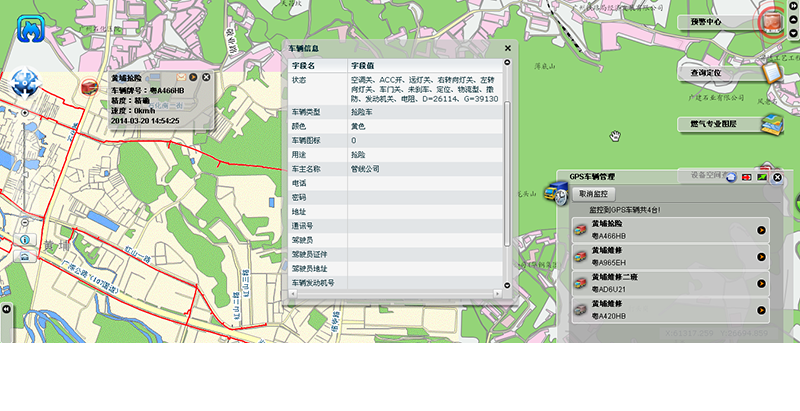Expand vehicle 粤AD6U21 arrow in GPS list
Screen dimensions: 800x411
(761, 284)
